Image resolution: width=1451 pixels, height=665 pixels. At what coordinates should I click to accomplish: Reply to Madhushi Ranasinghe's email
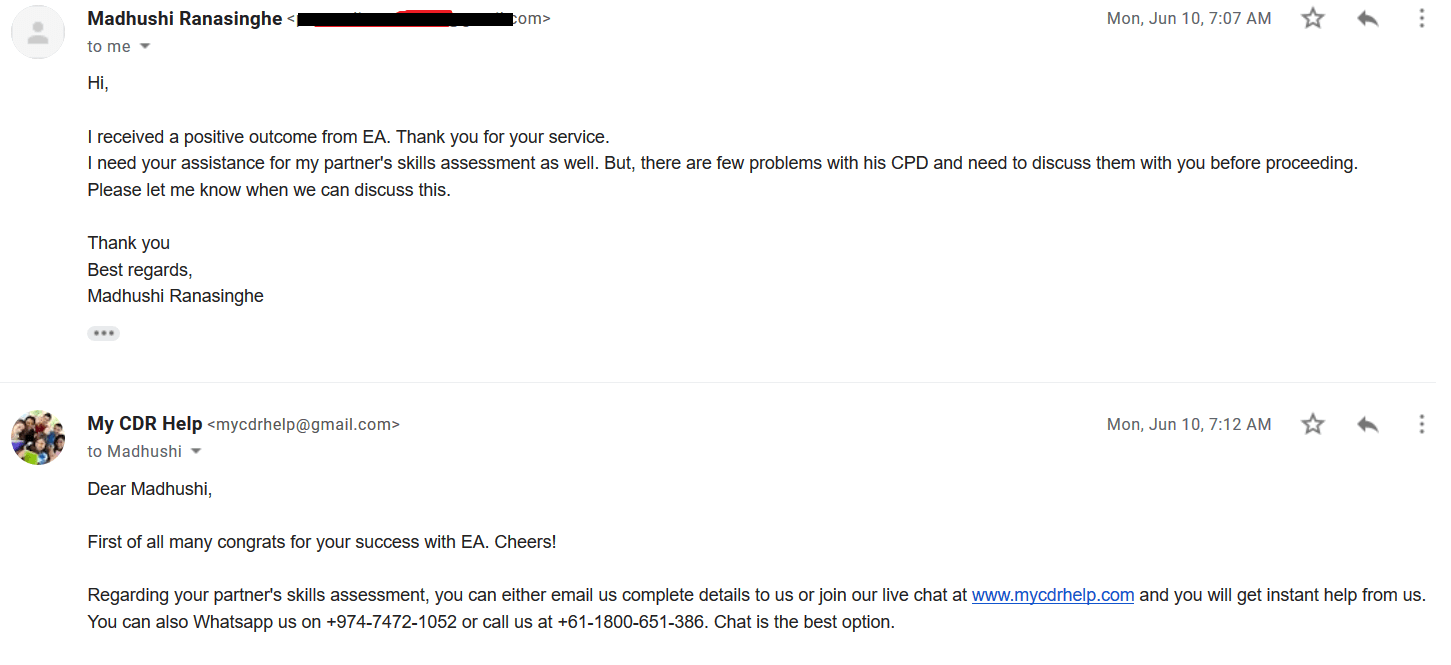tap(1367, 17)
